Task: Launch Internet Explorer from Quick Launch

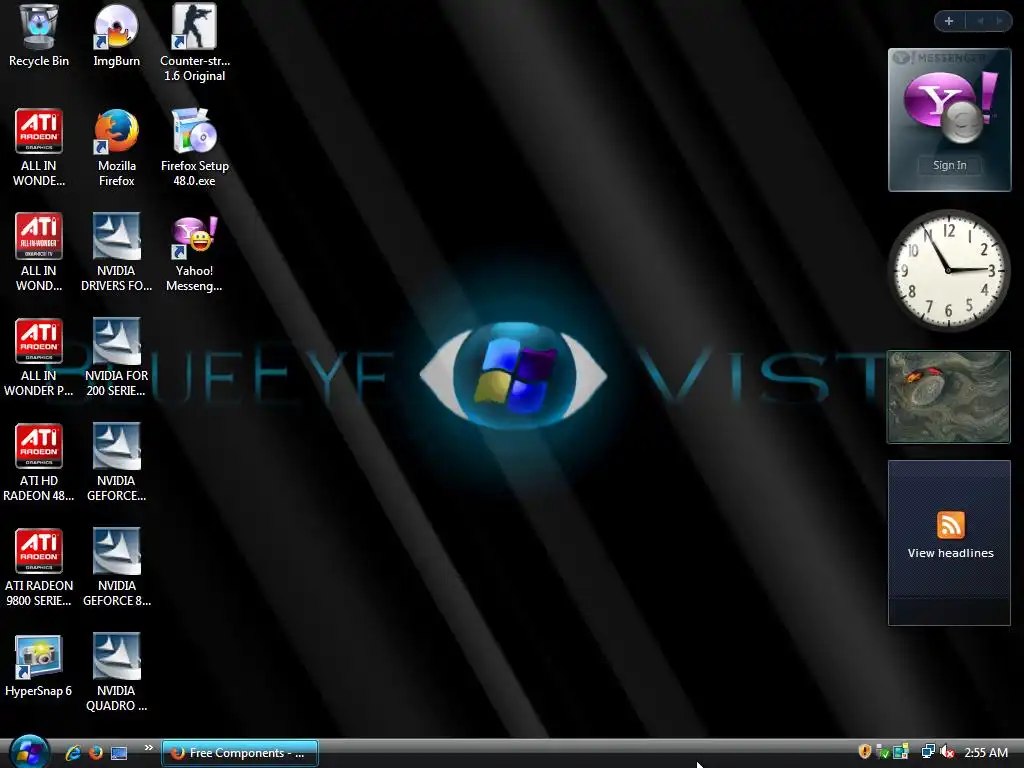Action: click(x=73, y=752)
